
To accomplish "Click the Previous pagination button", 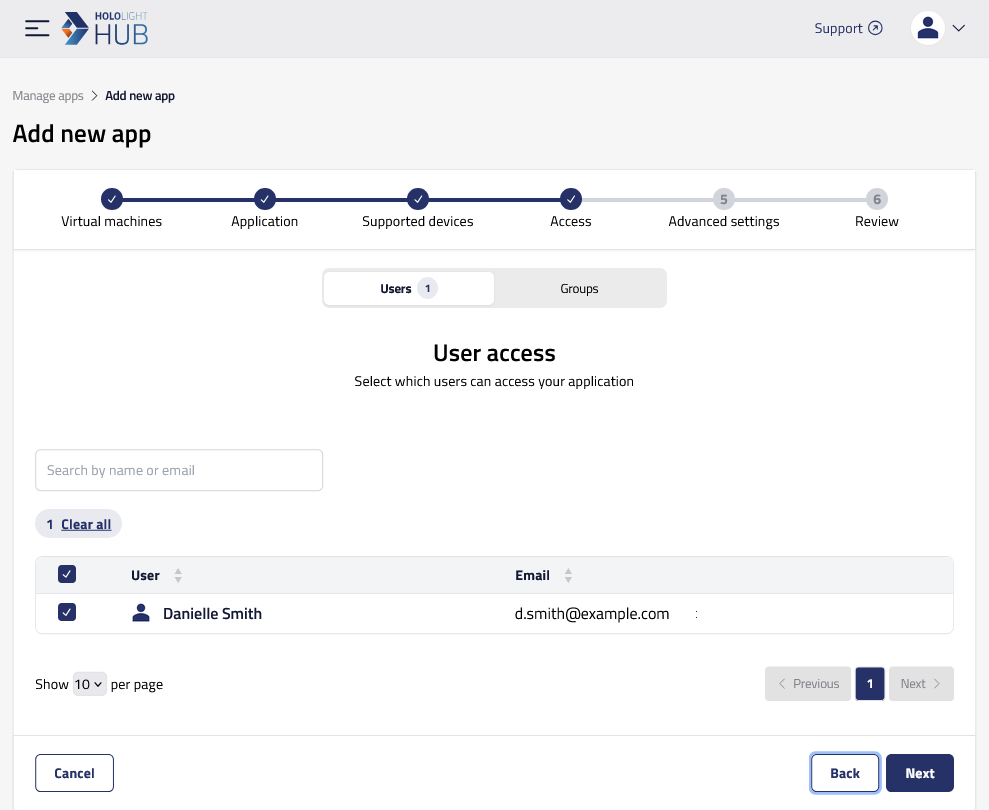I will click(808, 684).
